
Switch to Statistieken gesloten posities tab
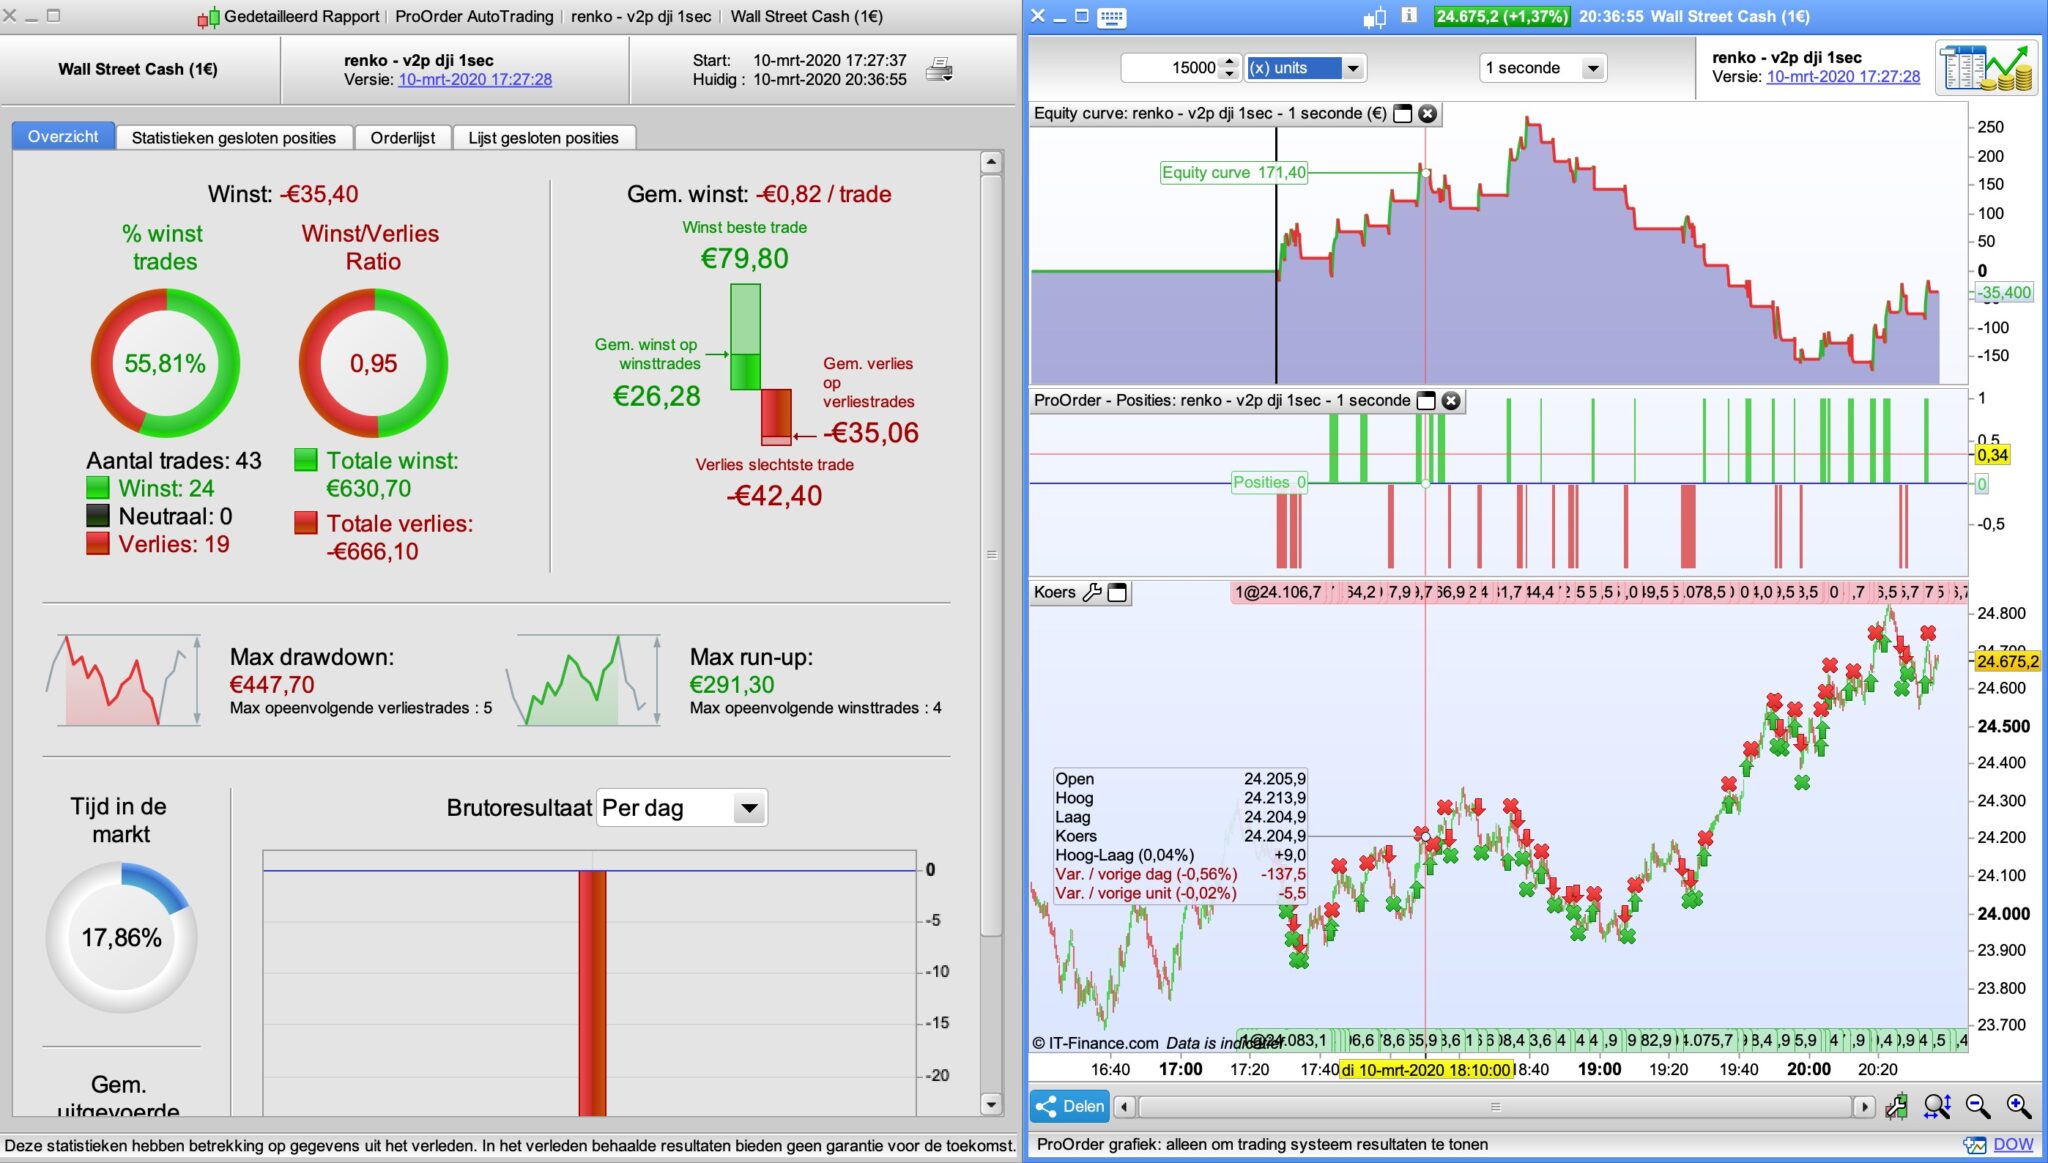pyautogui.click(x=233, y=138)
